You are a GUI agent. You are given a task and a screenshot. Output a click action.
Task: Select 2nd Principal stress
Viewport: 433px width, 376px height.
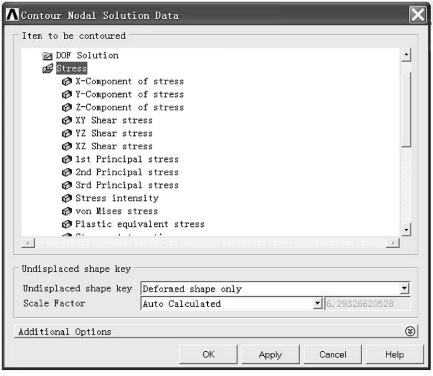coord(127,173)
